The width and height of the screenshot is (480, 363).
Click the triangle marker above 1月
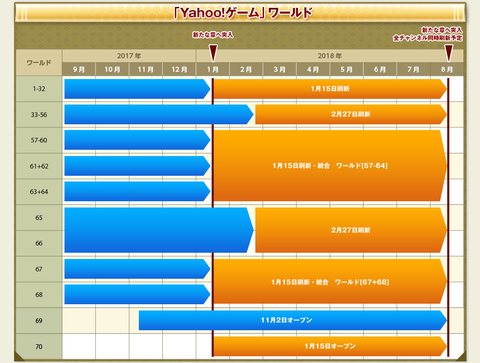pyautogui.click(x=213, y=53)
